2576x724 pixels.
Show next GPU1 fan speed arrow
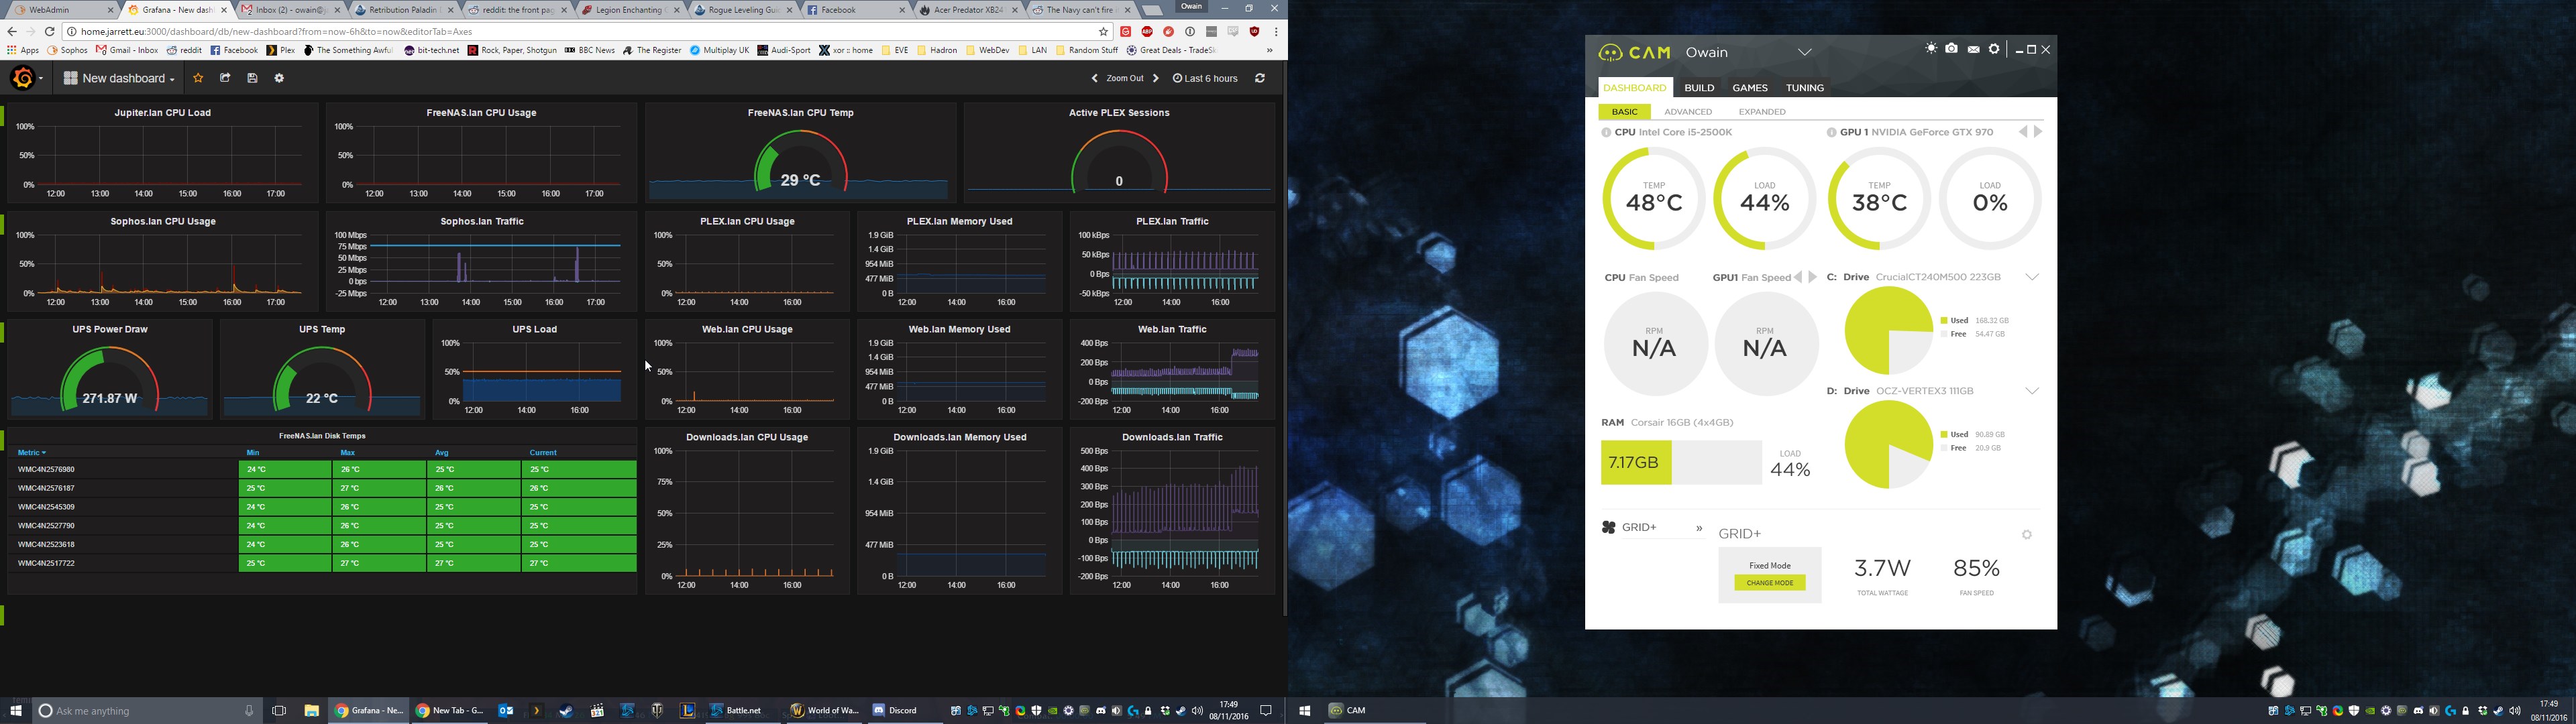[1812, 277]
